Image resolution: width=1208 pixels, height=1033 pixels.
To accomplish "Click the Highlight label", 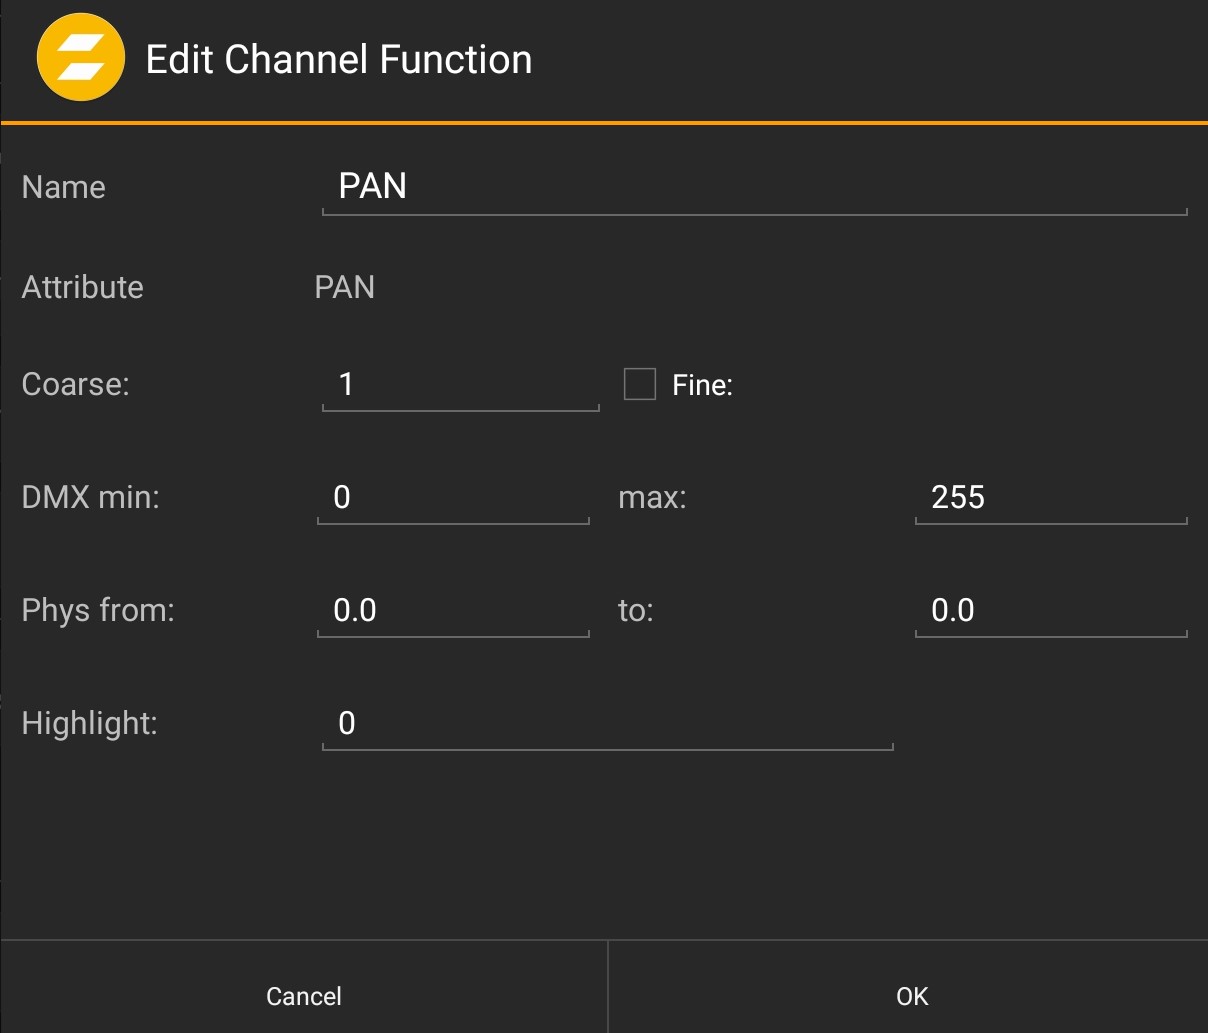I will (90, 724).
